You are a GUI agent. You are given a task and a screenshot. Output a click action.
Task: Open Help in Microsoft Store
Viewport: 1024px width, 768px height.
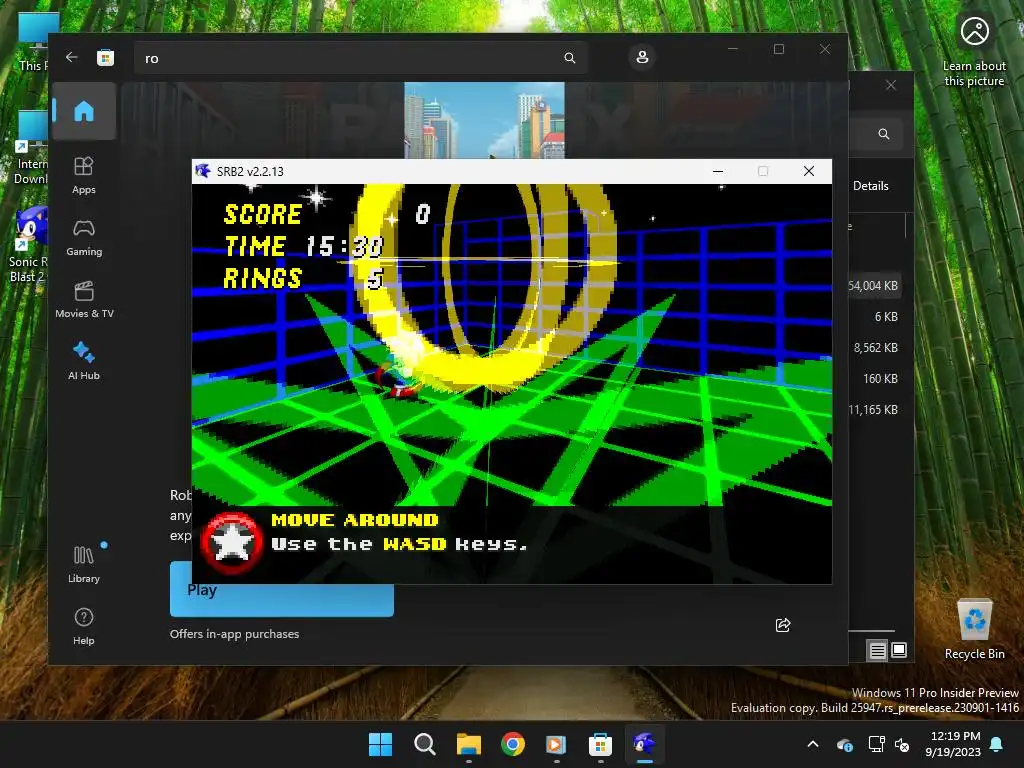(x=84, y=626)
